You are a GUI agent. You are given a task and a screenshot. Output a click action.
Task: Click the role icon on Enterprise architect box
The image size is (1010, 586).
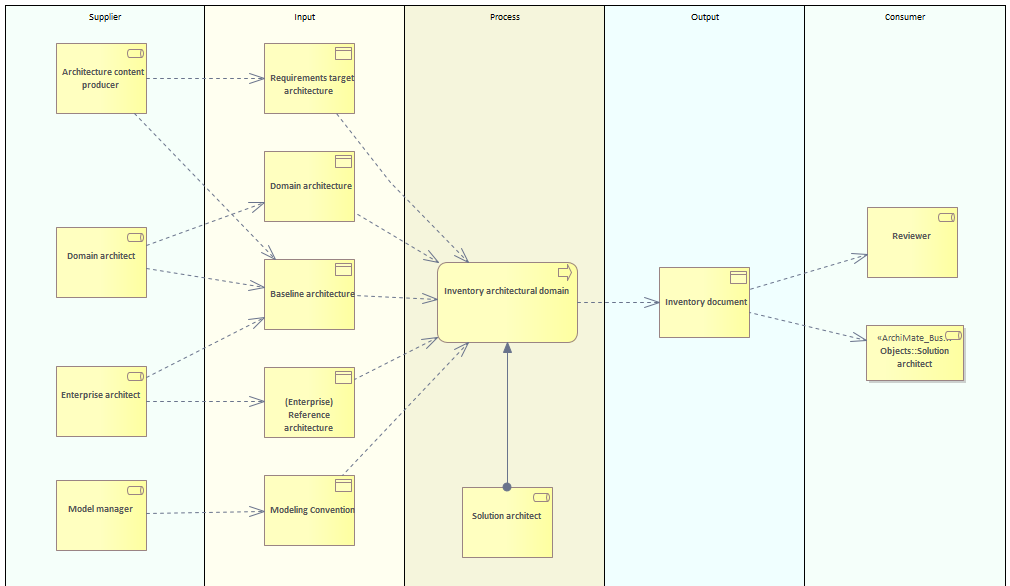pos(134,376)
